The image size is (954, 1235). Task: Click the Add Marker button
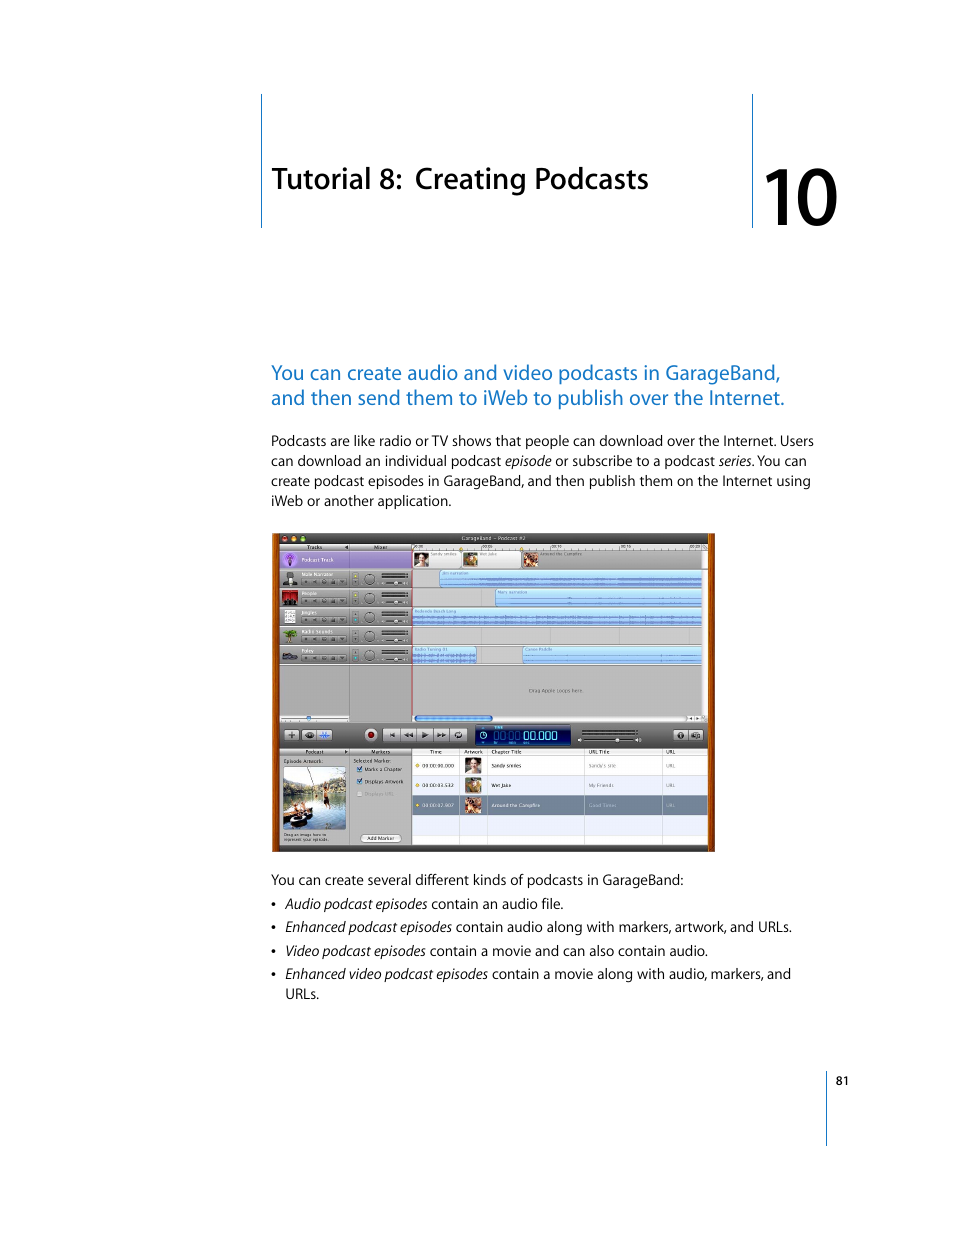click(381, 838)
